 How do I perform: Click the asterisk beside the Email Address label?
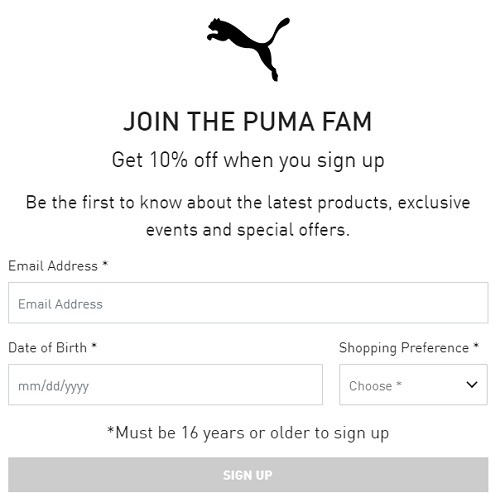click(105, 264)
